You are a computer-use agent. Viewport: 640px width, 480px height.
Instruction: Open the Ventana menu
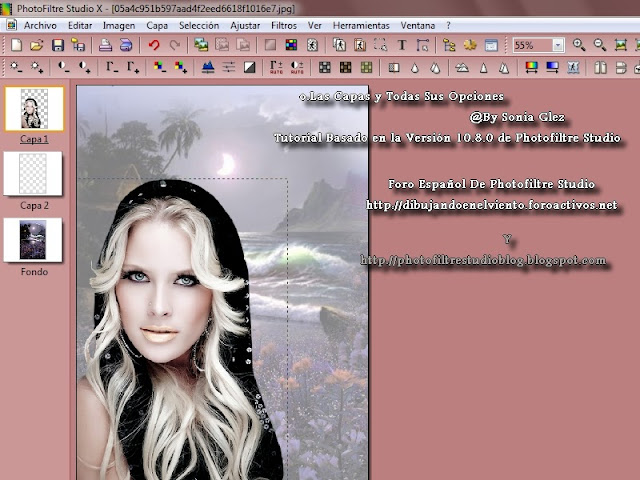pos(418,25)
